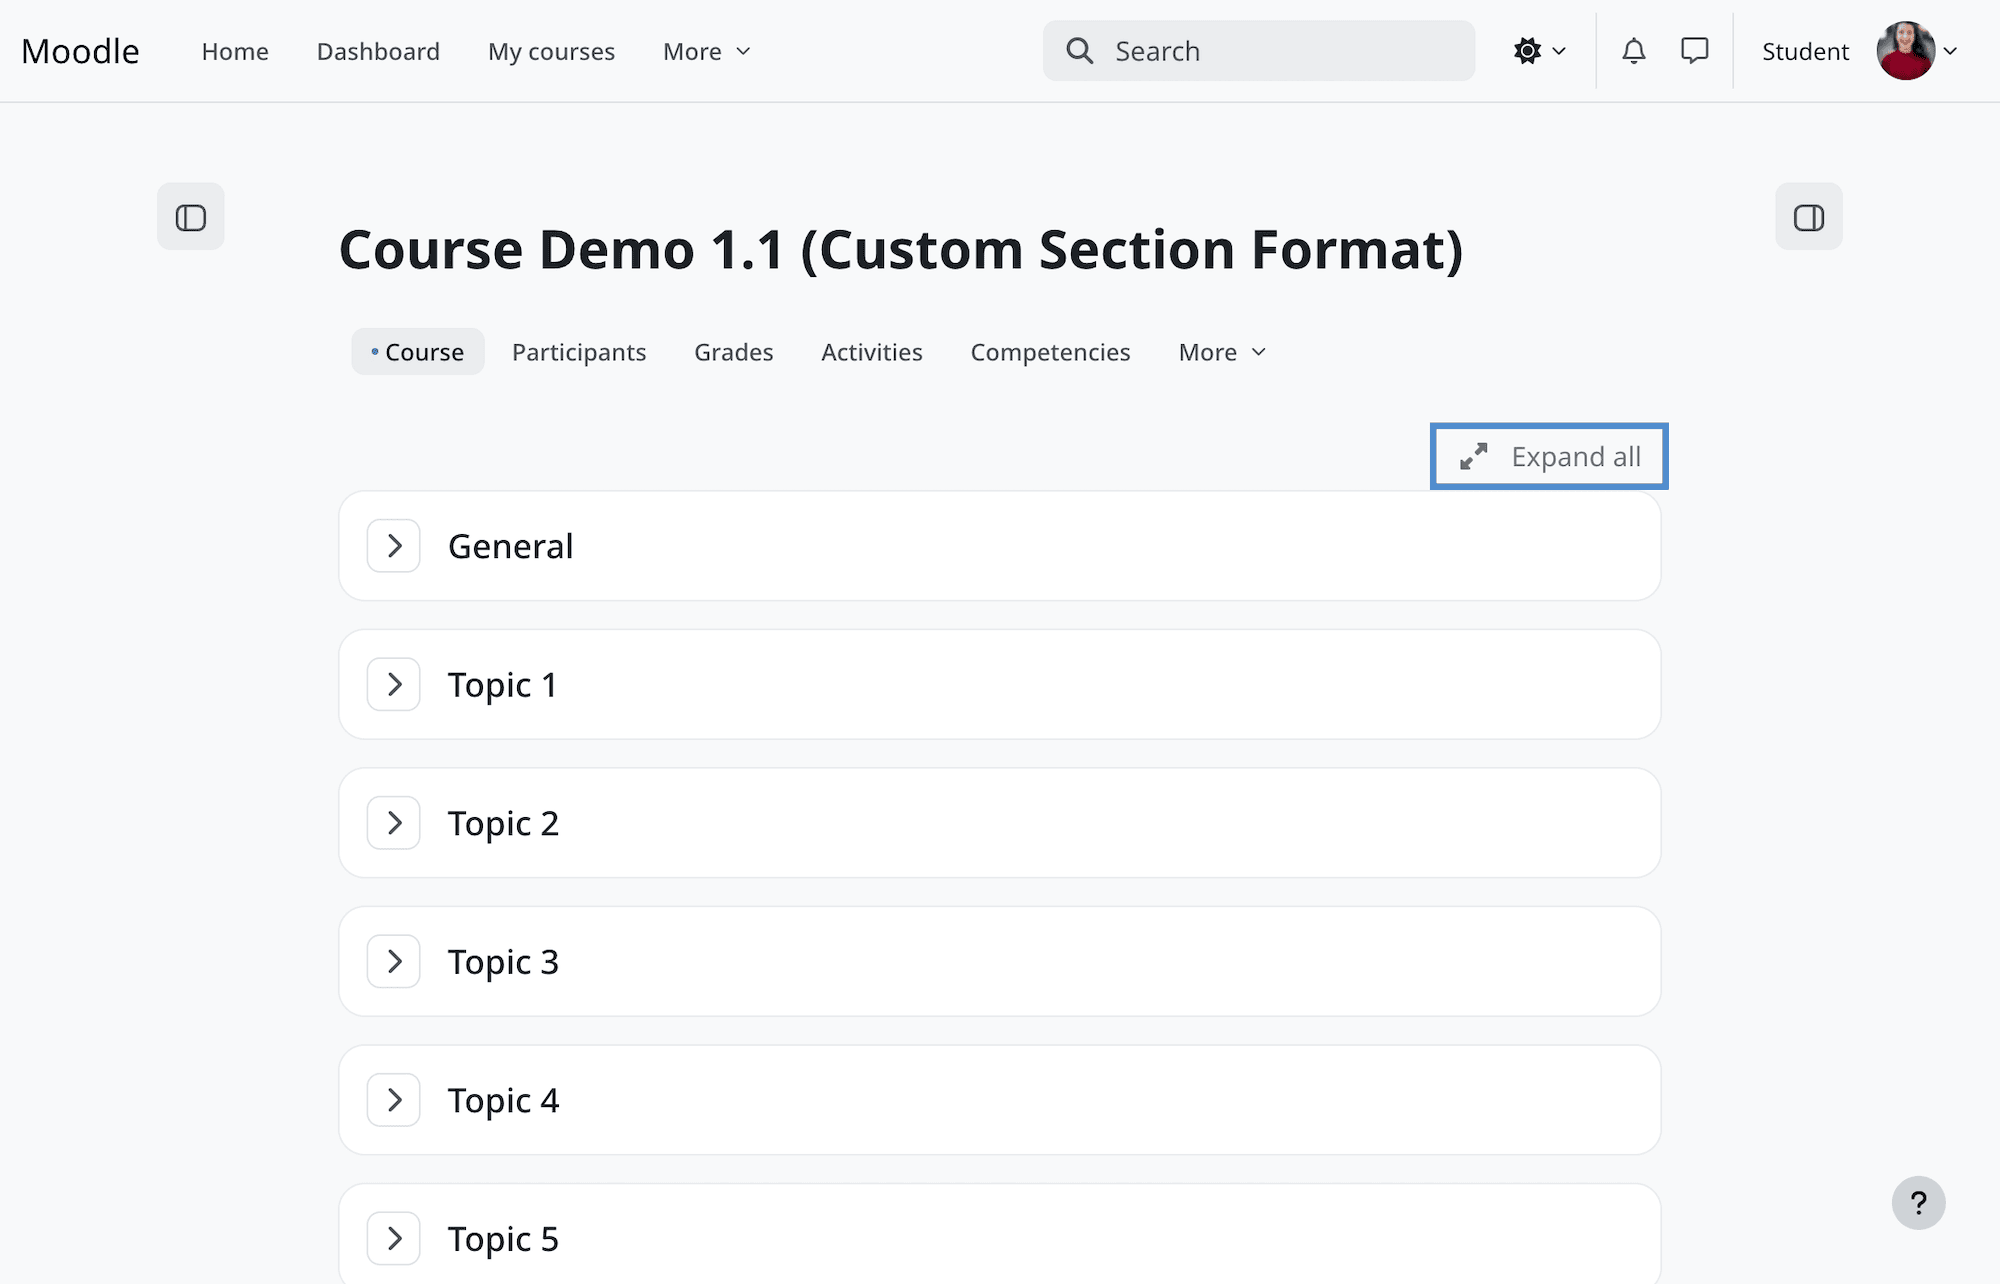Image resolution: width=2000 pixels, height=1284 pixels.
Task: Click the Topic 2 section title
Action: pos(503,823)
